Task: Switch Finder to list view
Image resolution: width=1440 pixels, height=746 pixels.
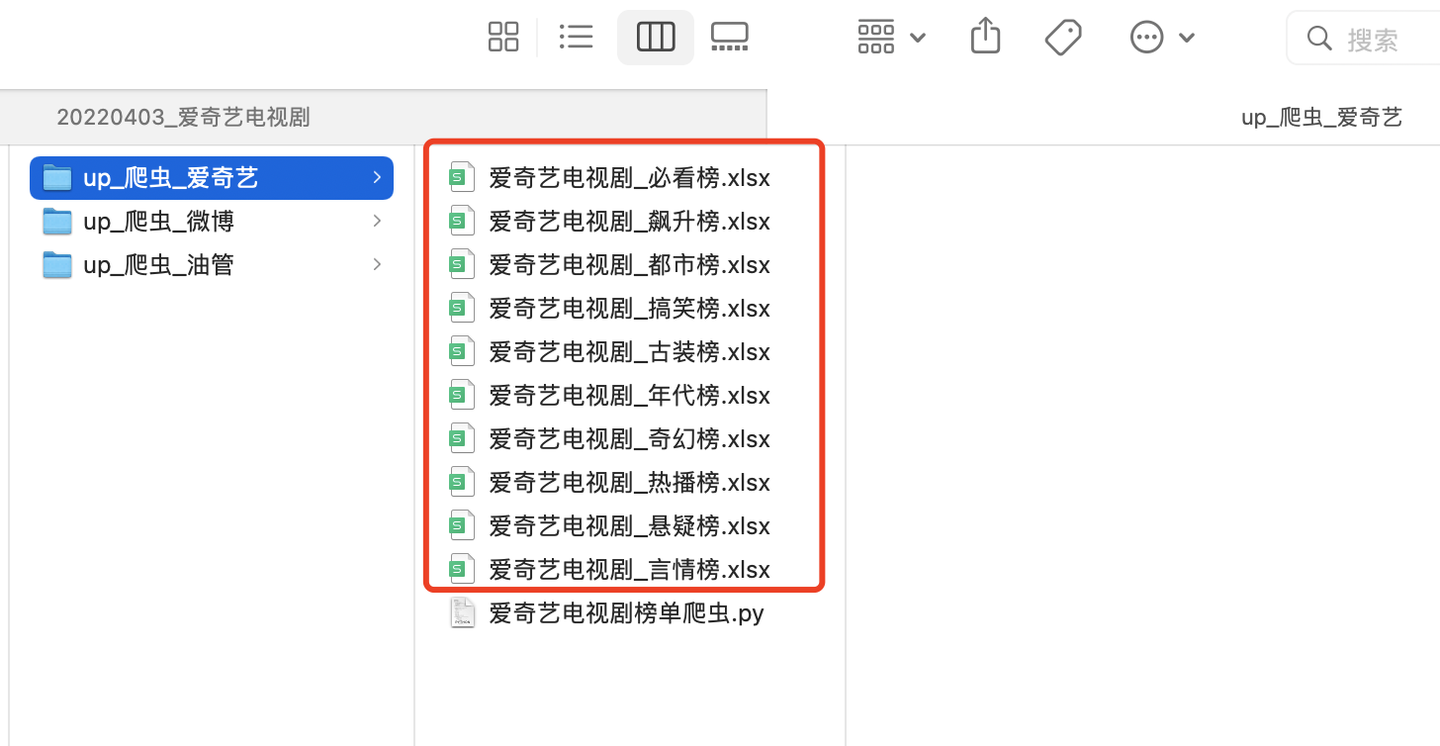Action: point(576,38)
